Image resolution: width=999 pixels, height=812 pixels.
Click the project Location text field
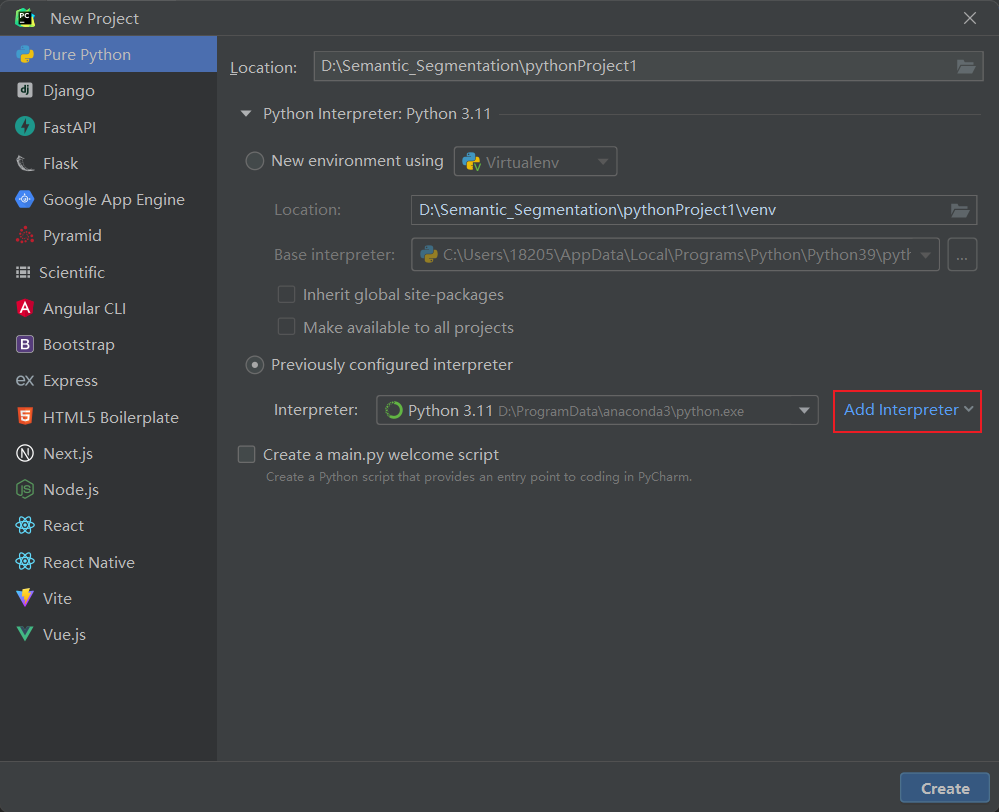(x=648, y=66)
